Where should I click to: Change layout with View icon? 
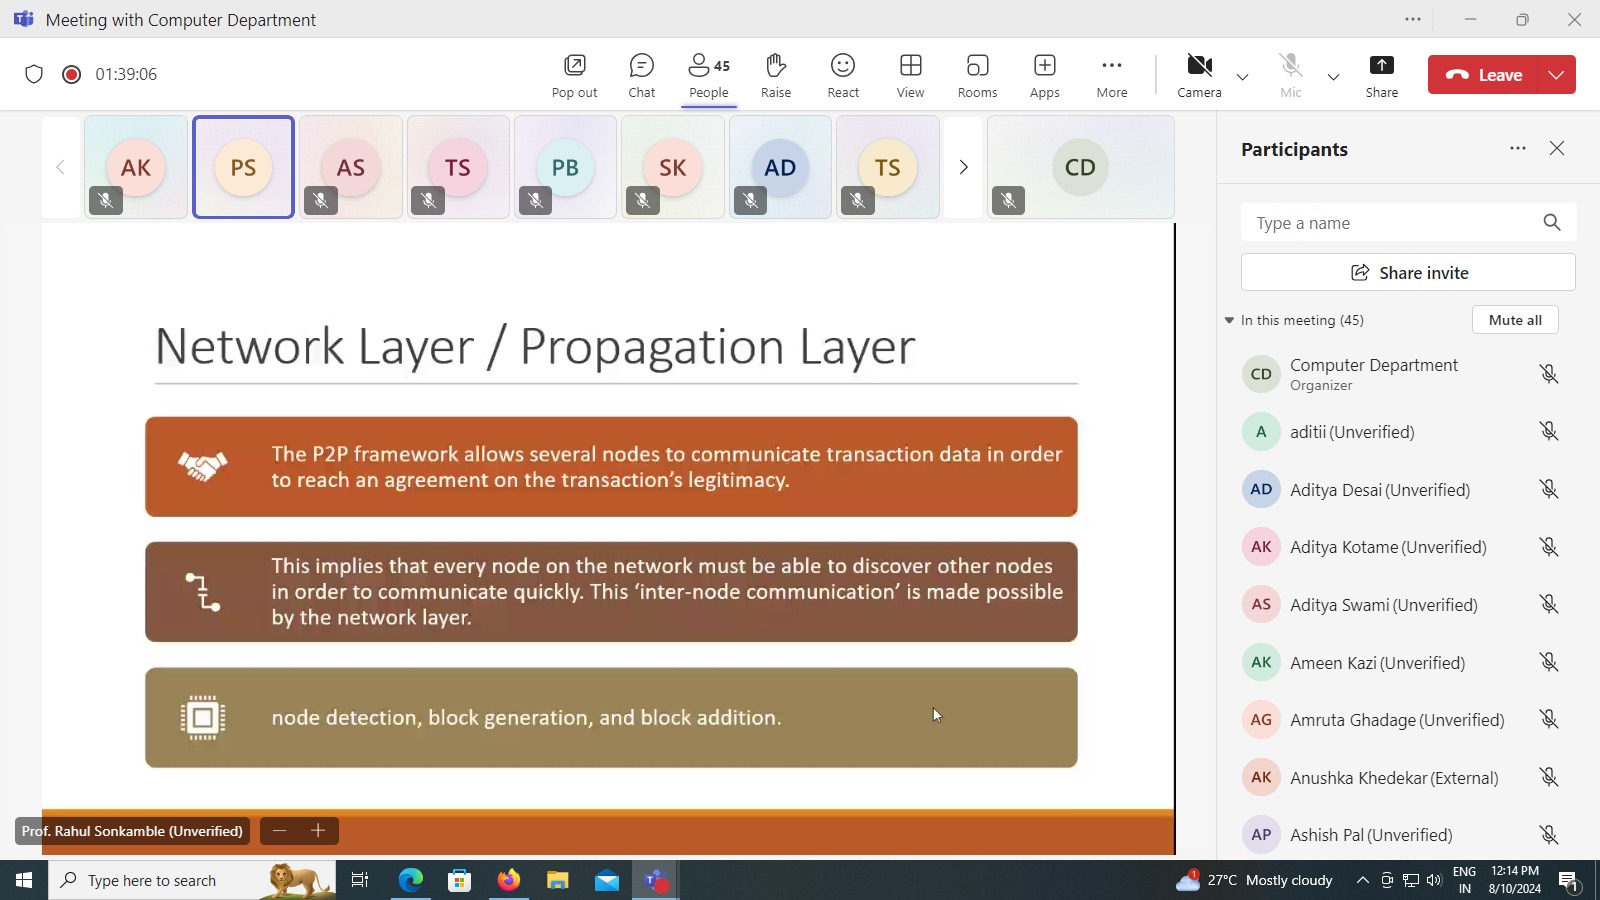(910, 76)
